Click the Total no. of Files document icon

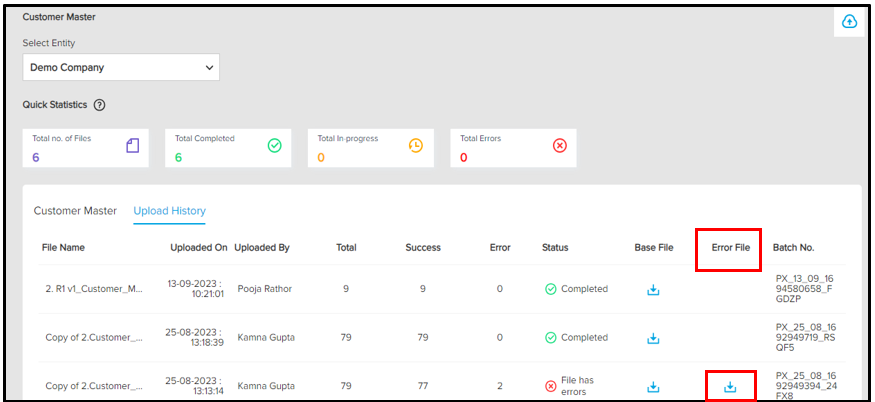132,146
